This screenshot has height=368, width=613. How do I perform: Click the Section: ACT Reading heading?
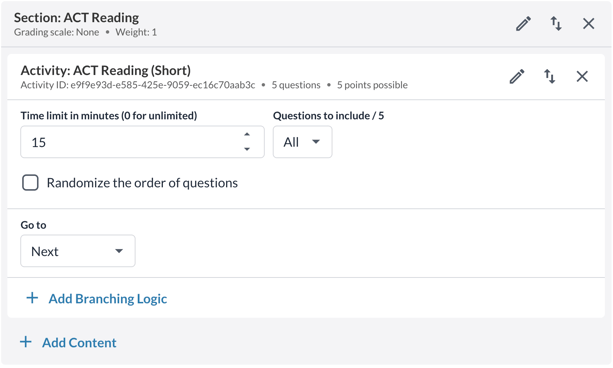(x=76, y=18)
